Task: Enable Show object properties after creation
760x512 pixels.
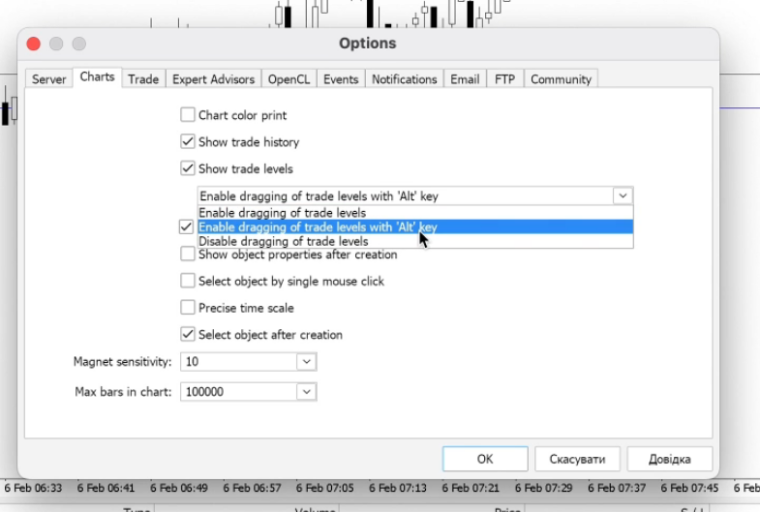Action: click(188, 254)
